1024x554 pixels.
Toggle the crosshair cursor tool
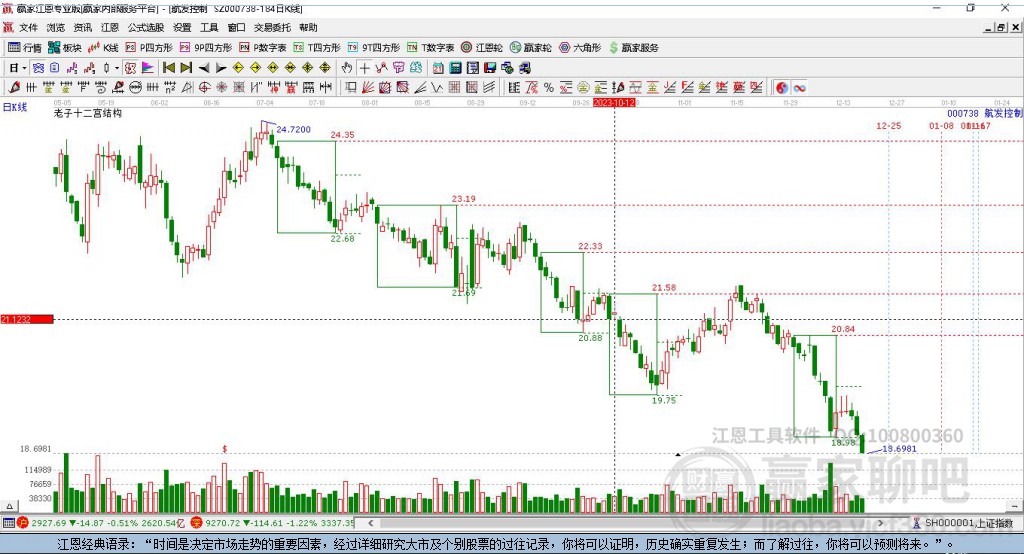364,68
